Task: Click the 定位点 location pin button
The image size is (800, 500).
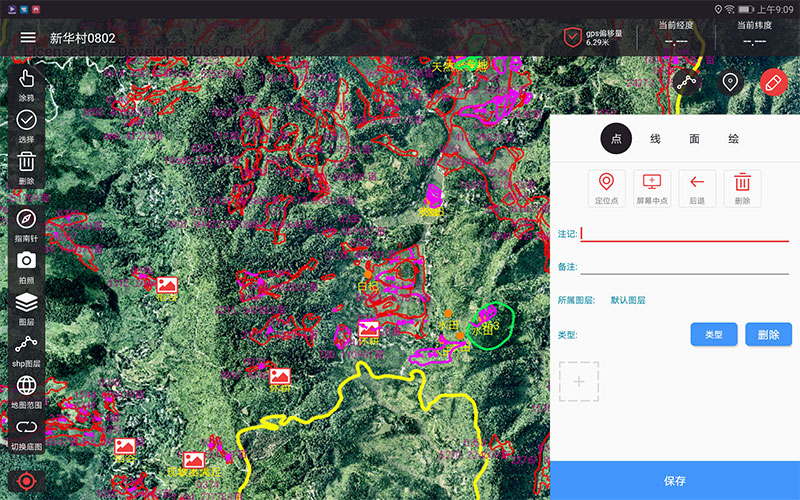Action: pos(607,189)
